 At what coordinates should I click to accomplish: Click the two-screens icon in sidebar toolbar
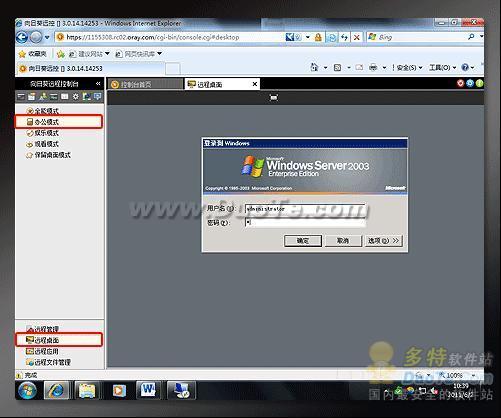pyautogui.click(x=87, y=97)
